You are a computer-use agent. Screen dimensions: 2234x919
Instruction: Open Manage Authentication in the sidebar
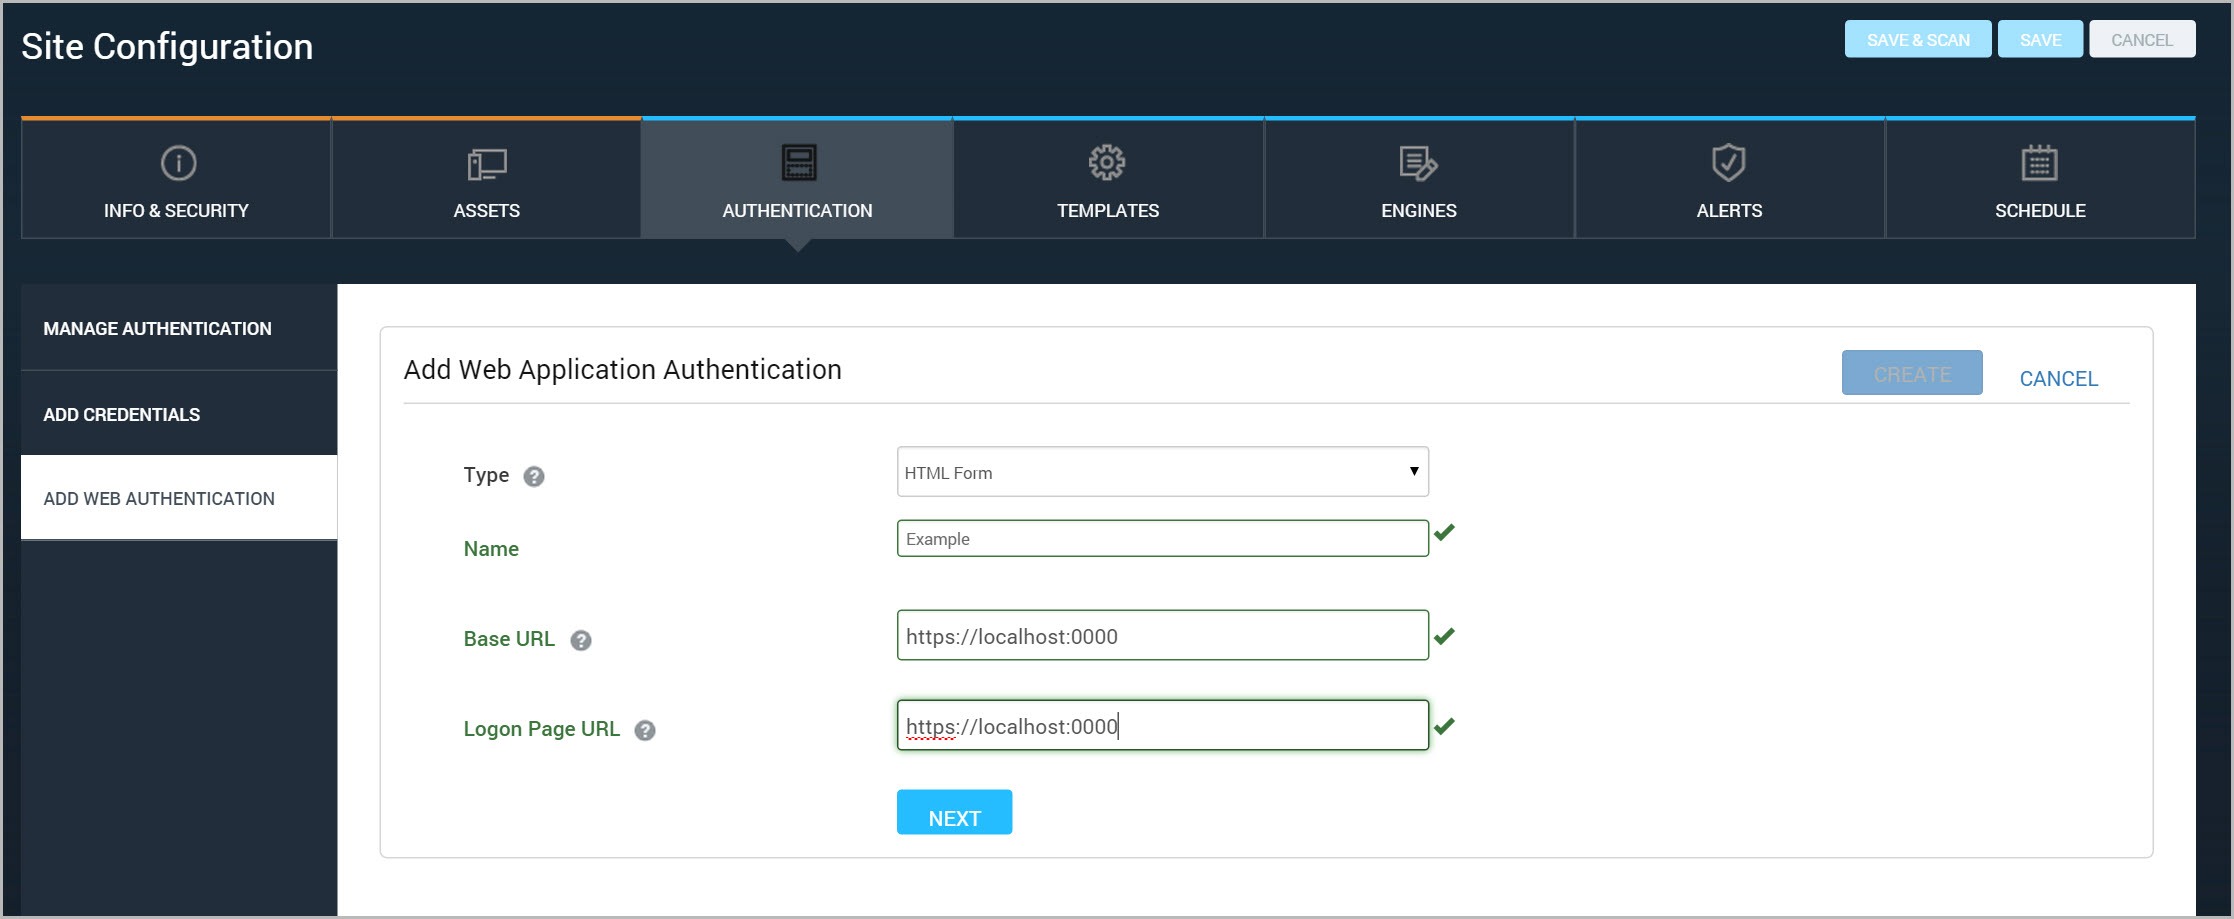click(158, 329)
